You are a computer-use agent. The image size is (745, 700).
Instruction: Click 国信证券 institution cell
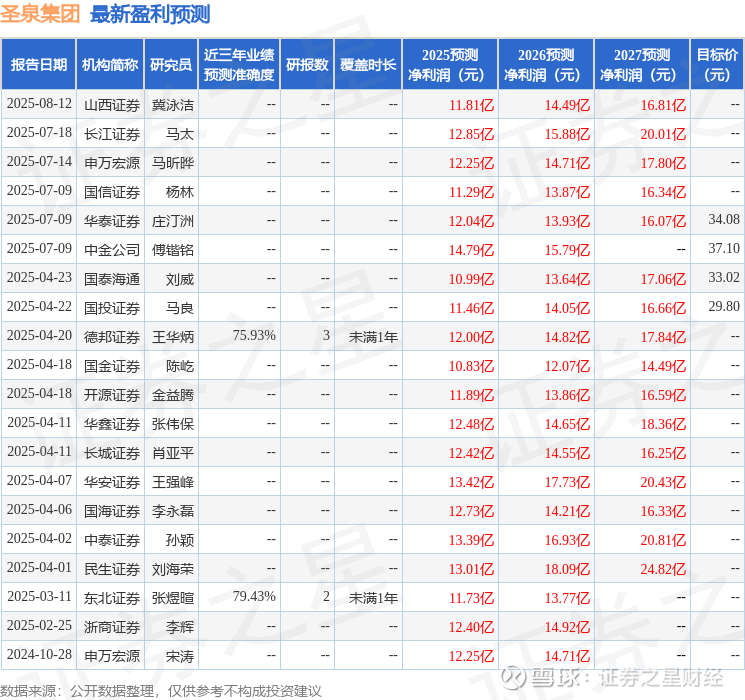click(x=112, y=192)
